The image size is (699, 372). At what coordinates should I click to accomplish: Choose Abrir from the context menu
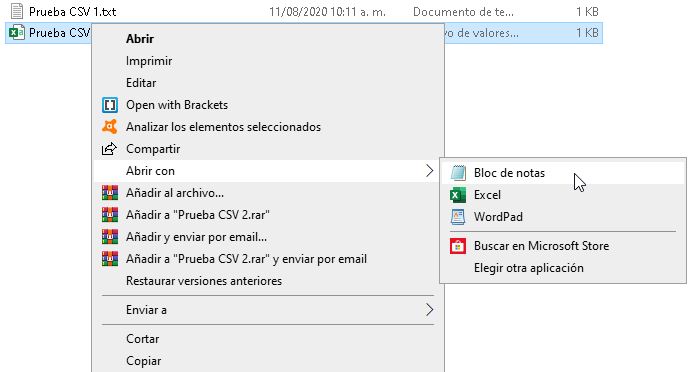tap(140, 39)
